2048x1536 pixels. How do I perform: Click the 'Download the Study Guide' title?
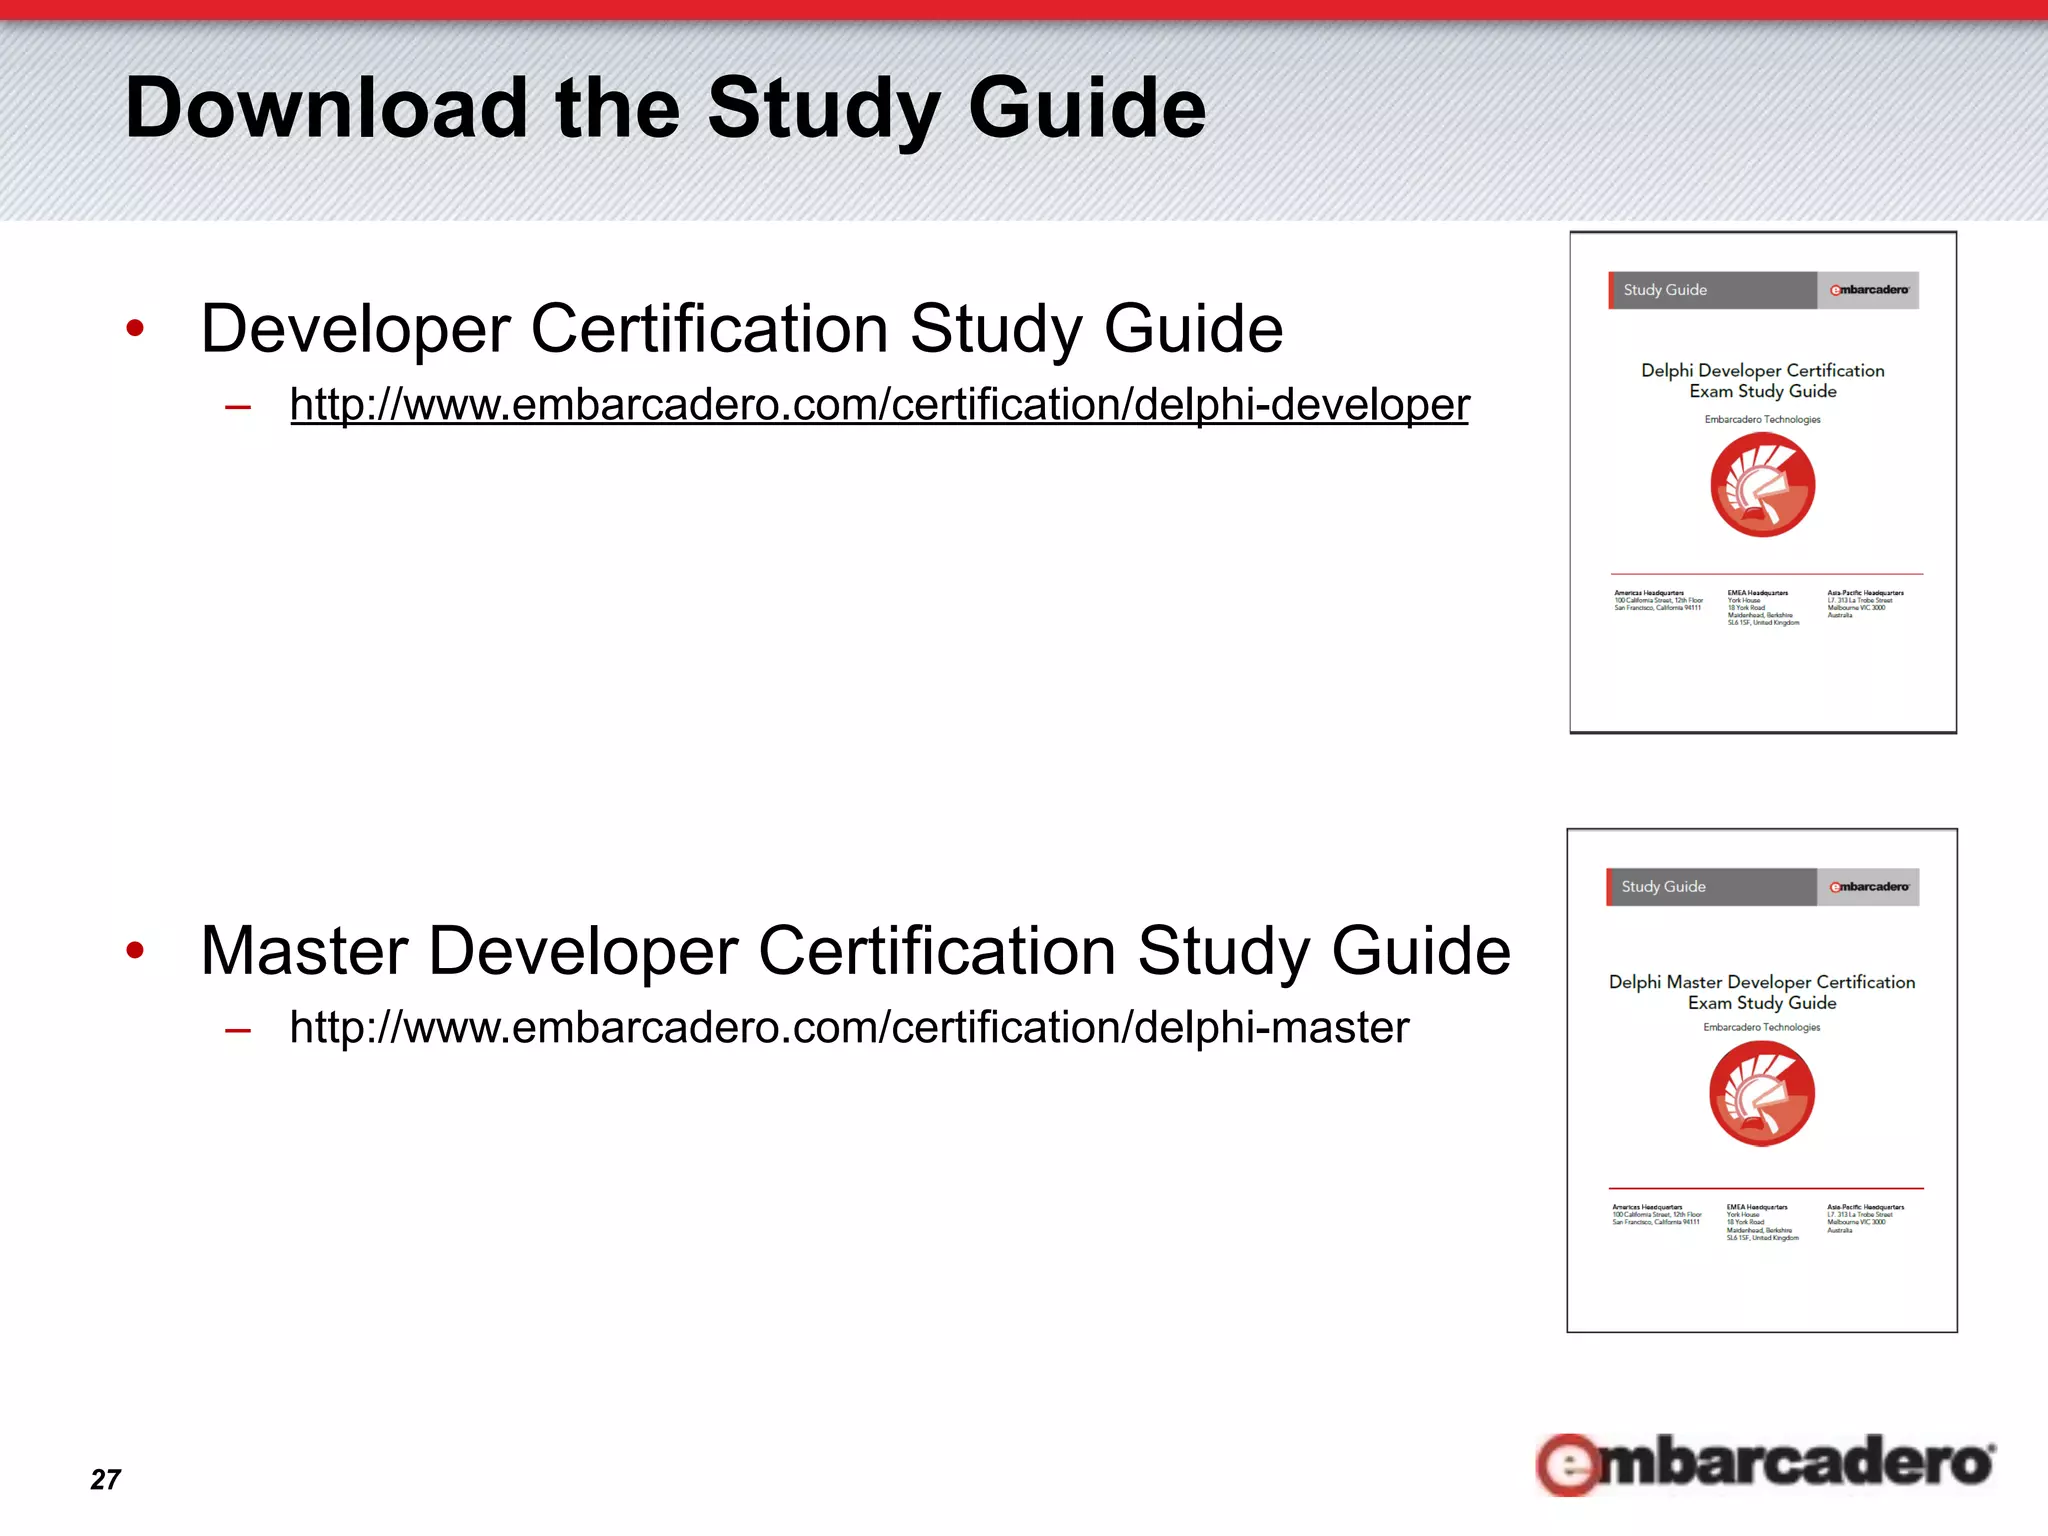point(665,108)
